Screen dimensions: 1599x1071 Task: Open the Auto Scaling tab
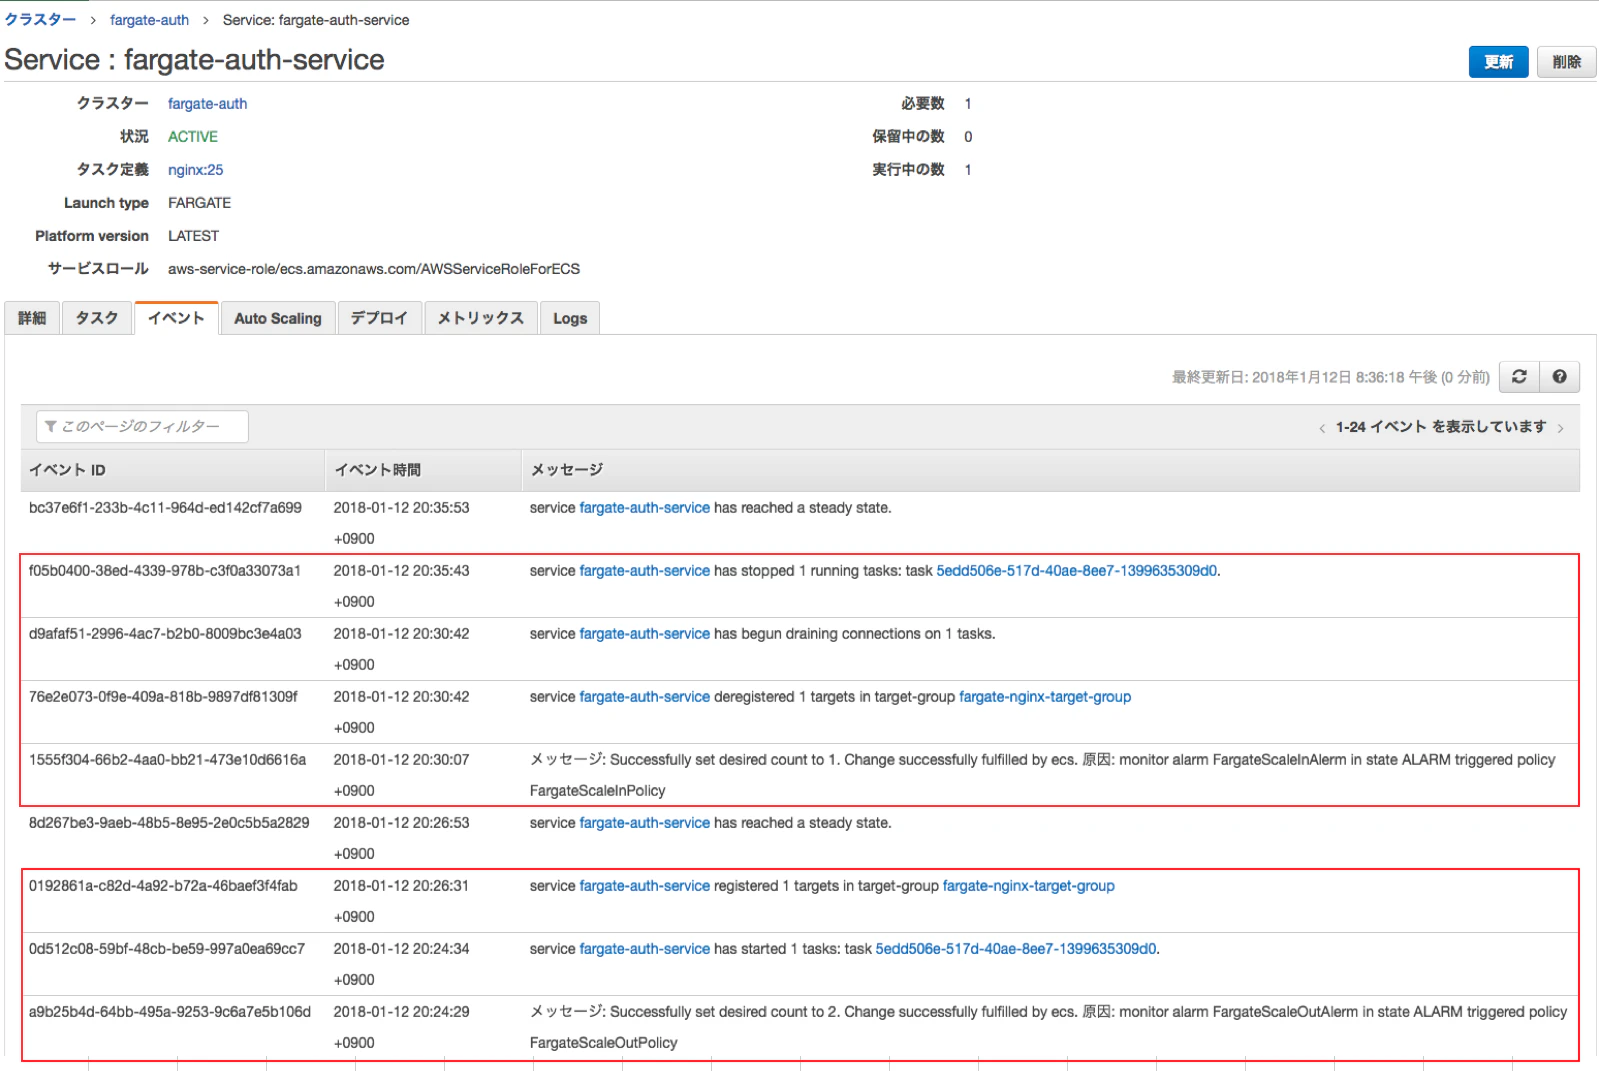[x=278, y=318]
